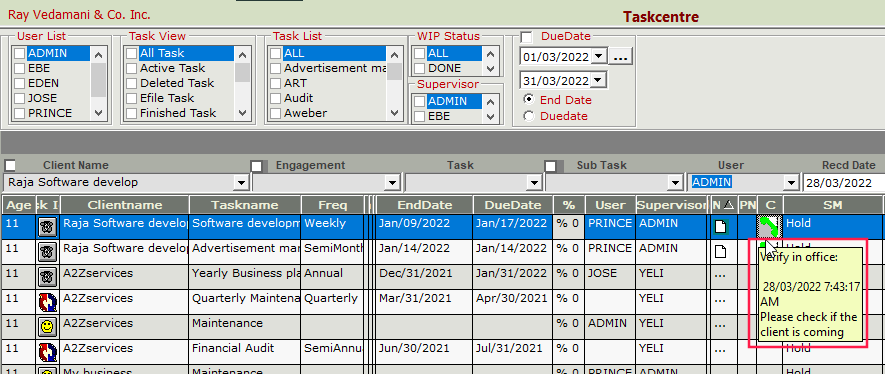Image resolution: width=885 pixels, height=374 pixels.
Task: Tick the Active Task view checkbox
Action: click(x=132, y=68)
